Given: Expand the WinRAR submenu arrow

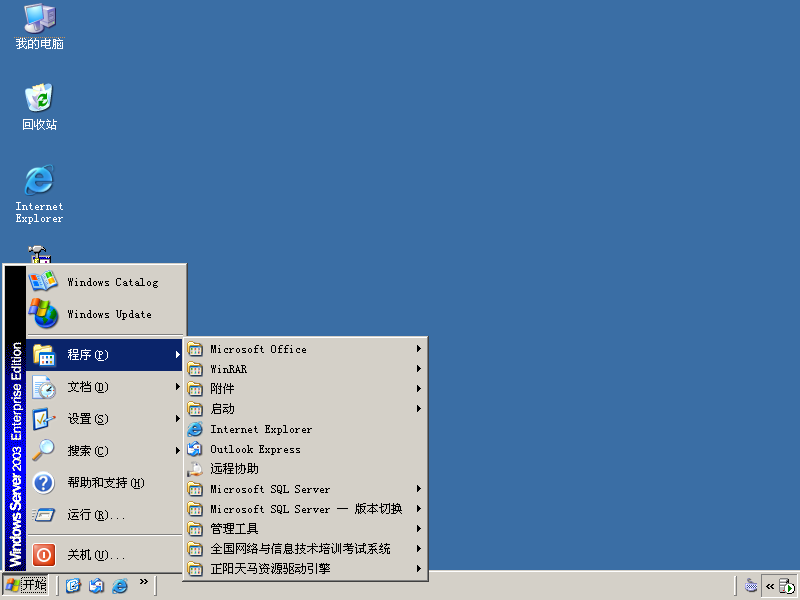Looking at the screenshot, I should [418, 369].
